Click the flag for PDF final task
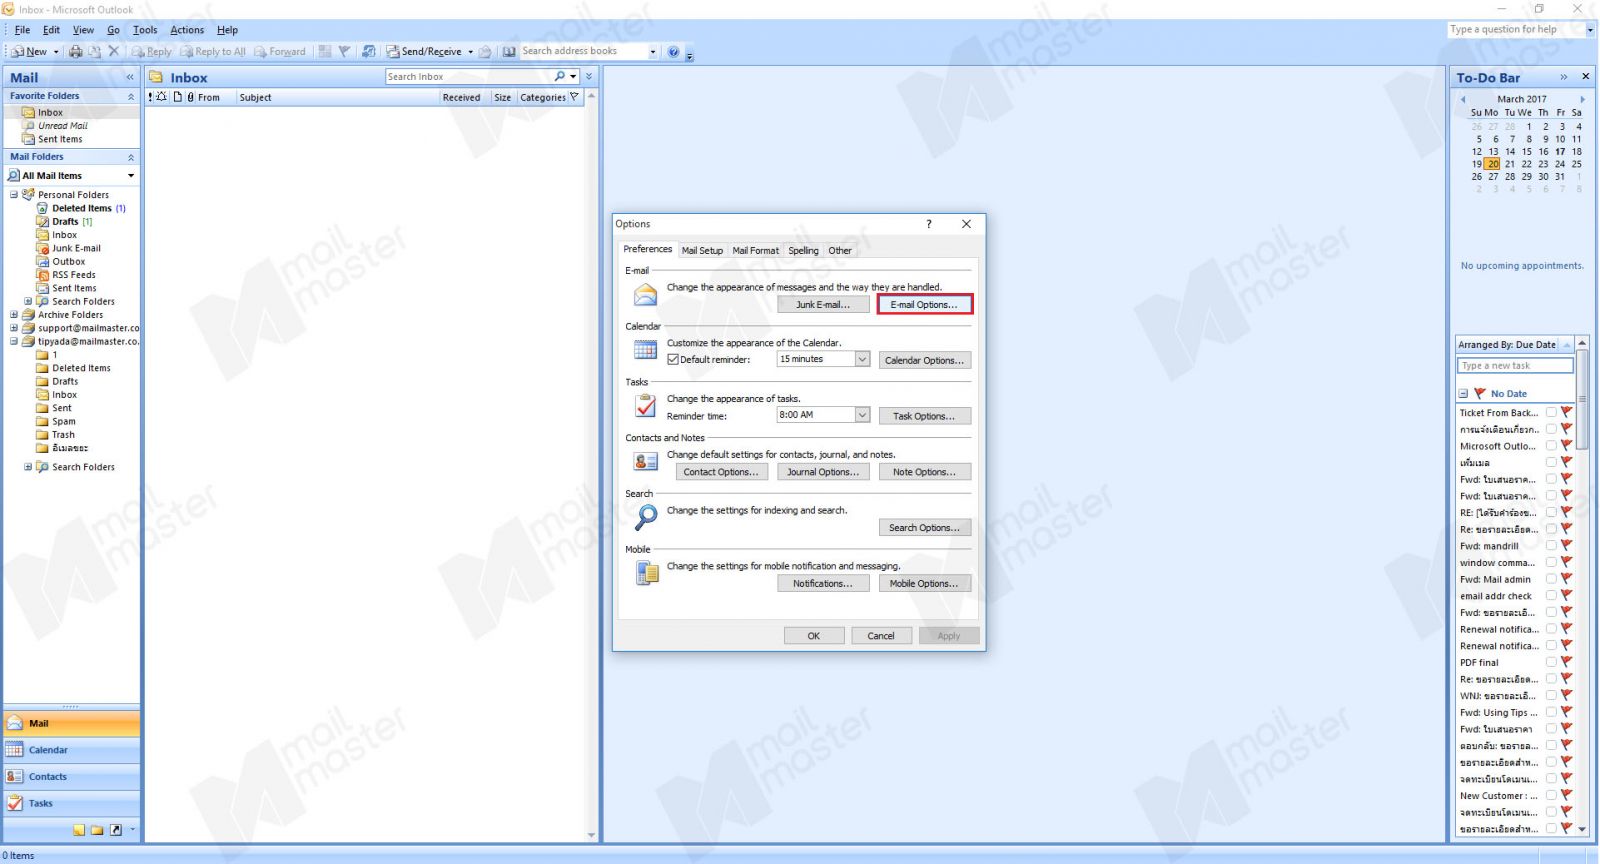Screen dimensions: 1600x864 point(1566,662)
